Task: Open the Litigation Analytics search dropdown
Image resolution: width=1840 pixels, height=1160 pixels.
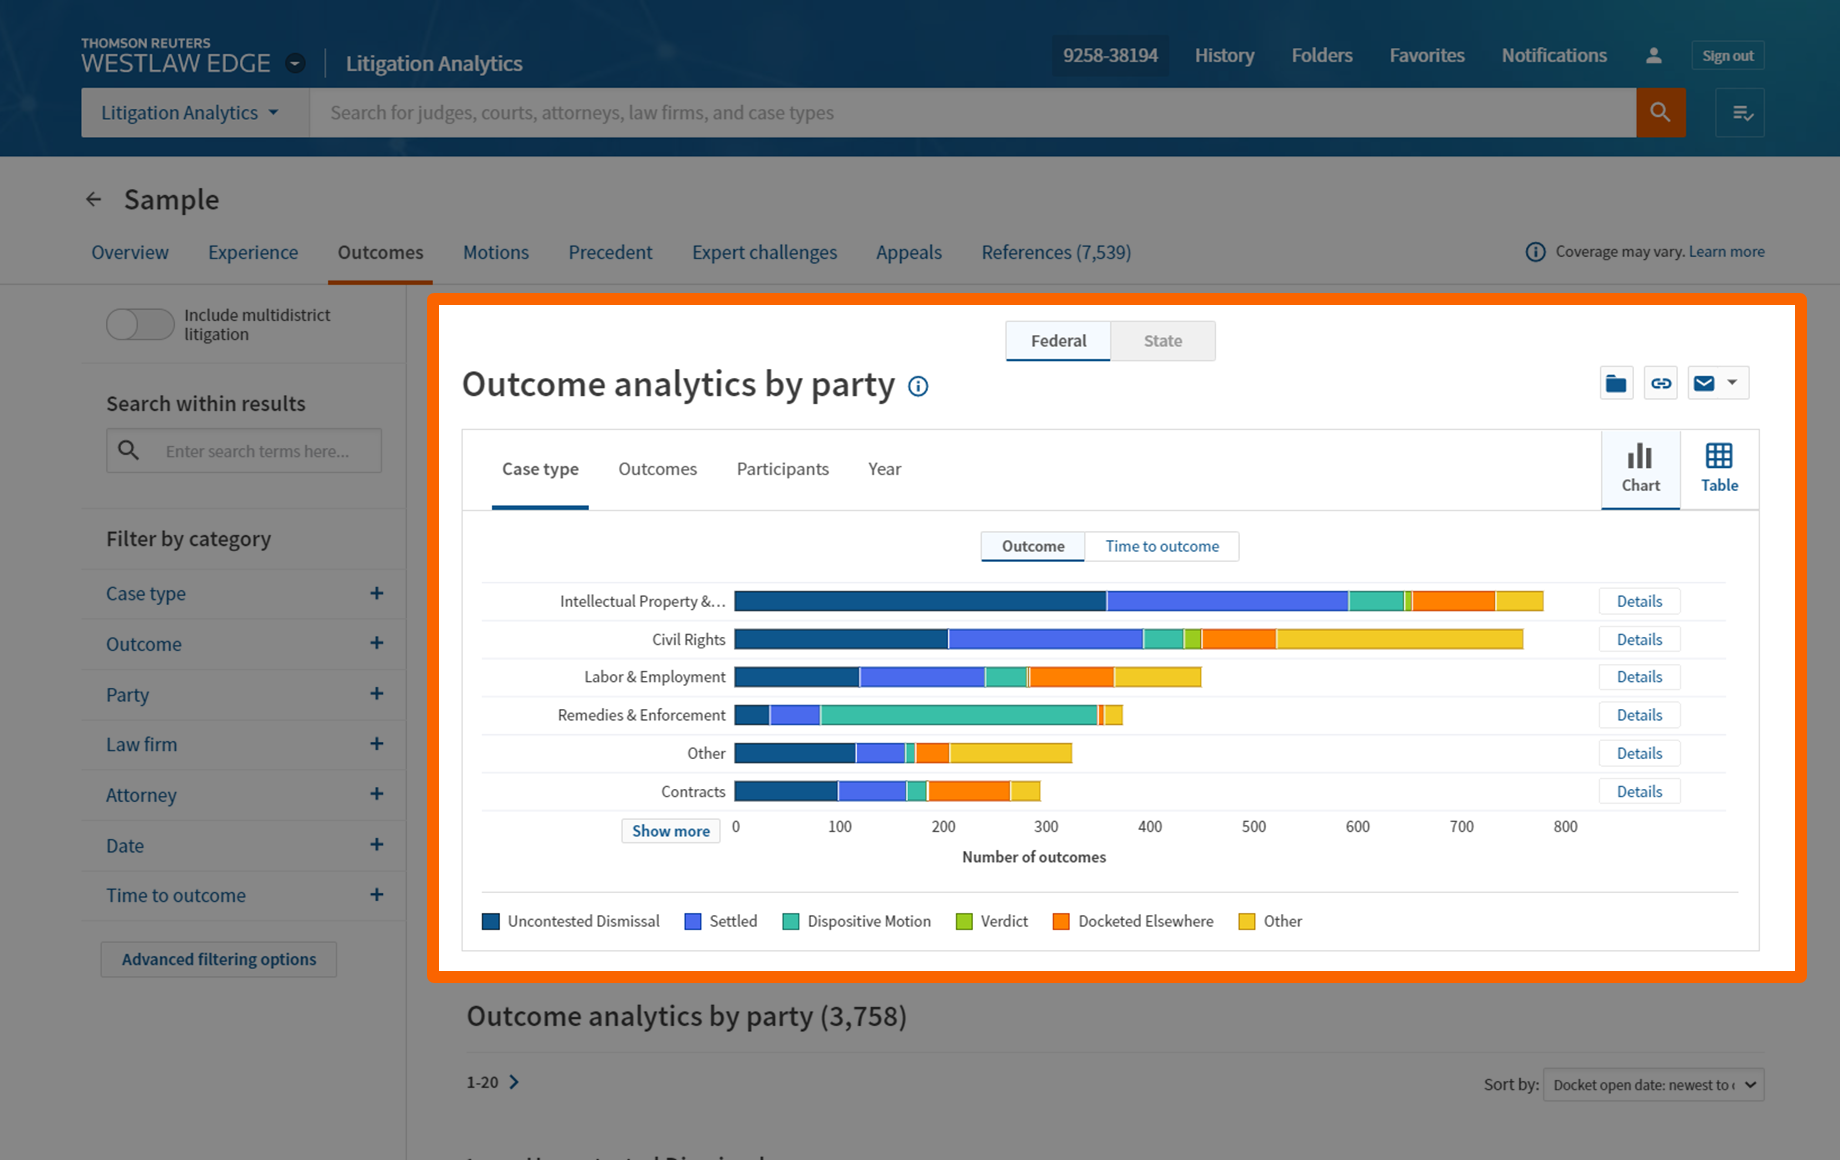Action: pyautogui.click(x=190, y=113)
